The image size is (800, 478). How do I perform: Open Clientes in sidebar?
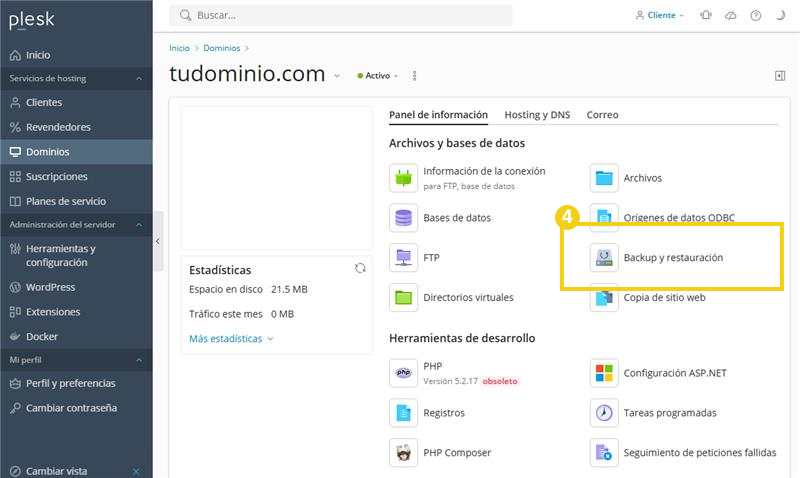click(77, 103)
